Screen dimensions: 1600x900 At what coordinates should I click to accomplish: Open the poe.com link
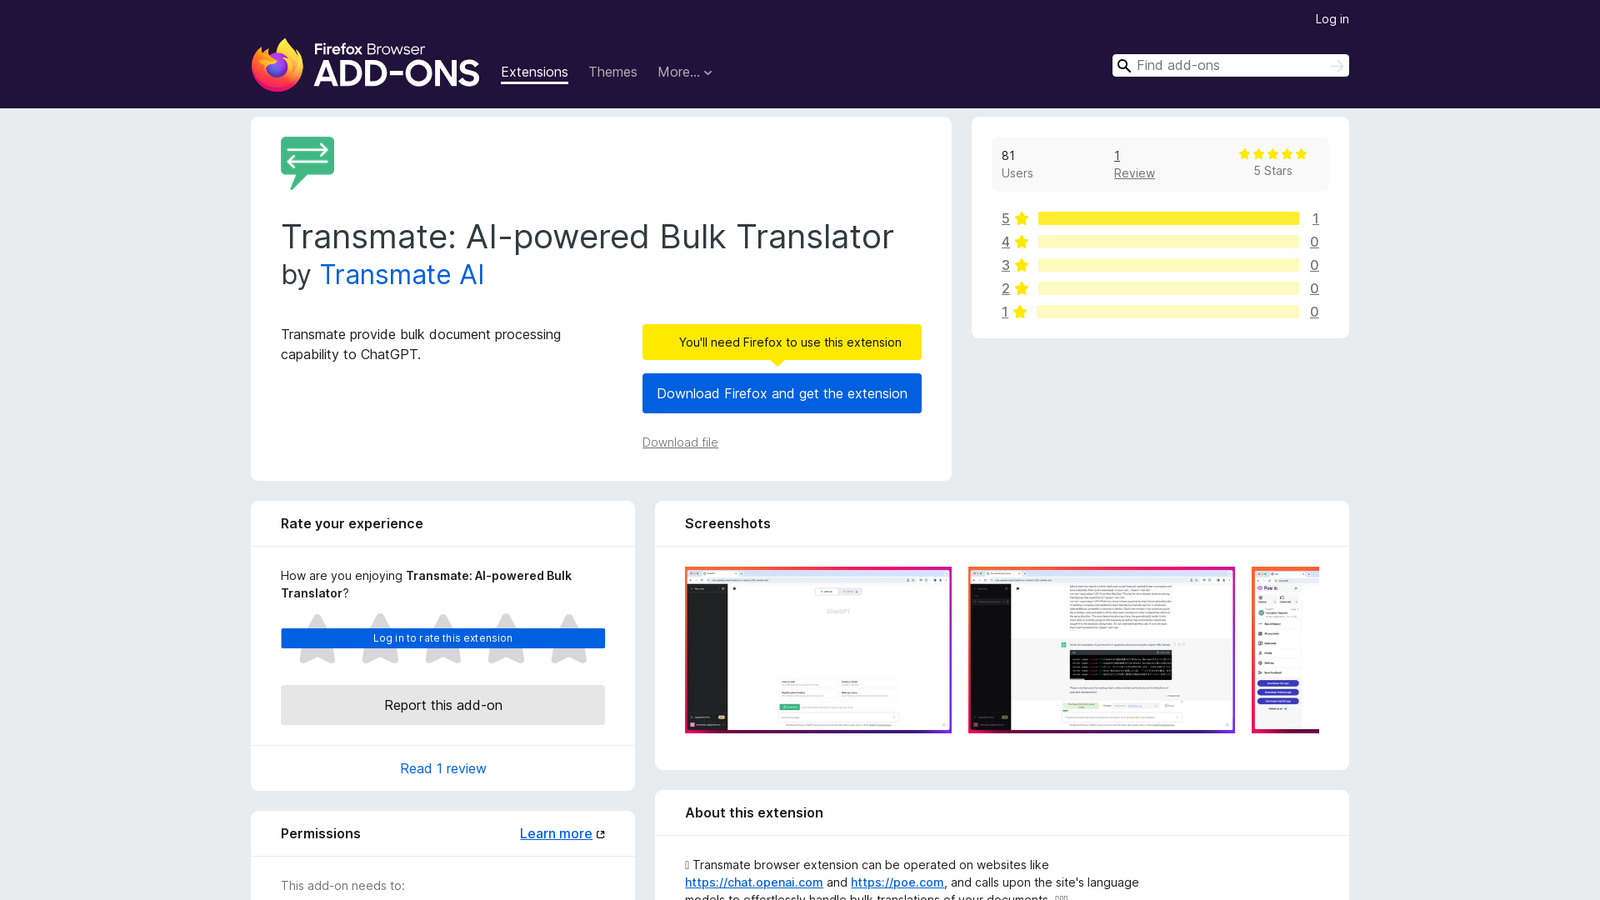pyautogui.click(x=897, y=882)
